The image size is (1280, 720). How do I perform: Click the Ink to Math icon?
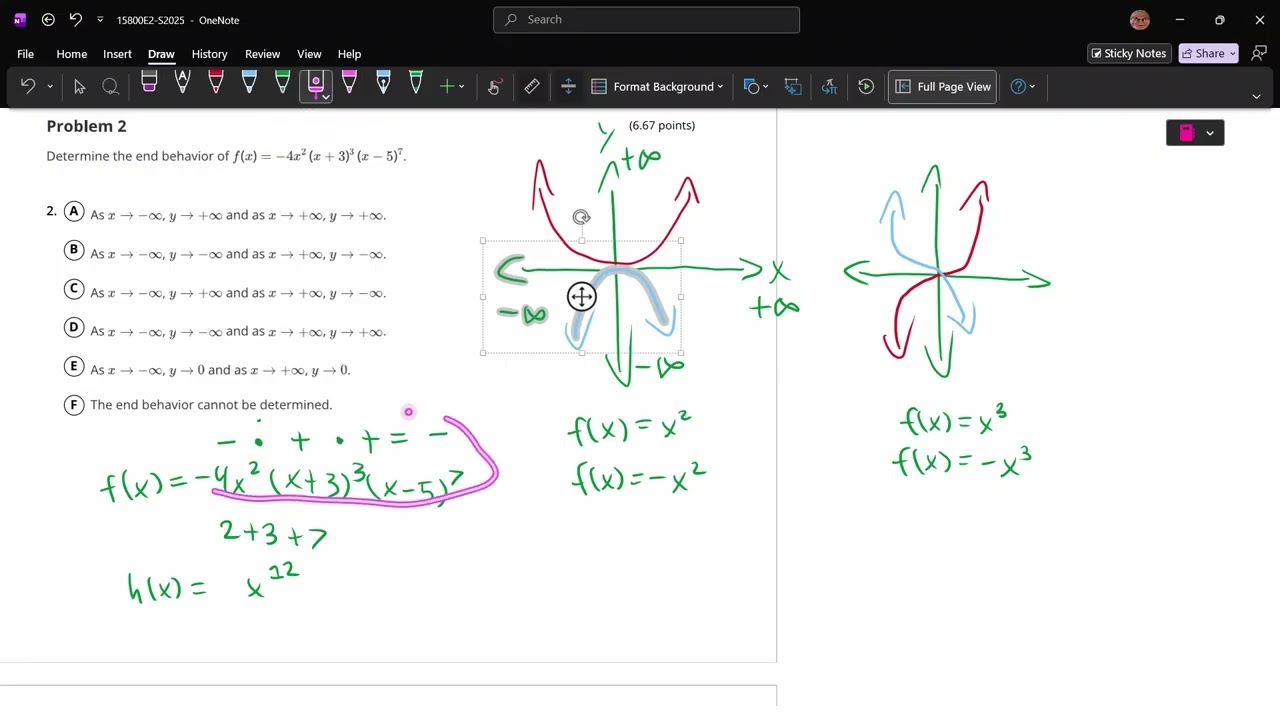pos(829,87)
